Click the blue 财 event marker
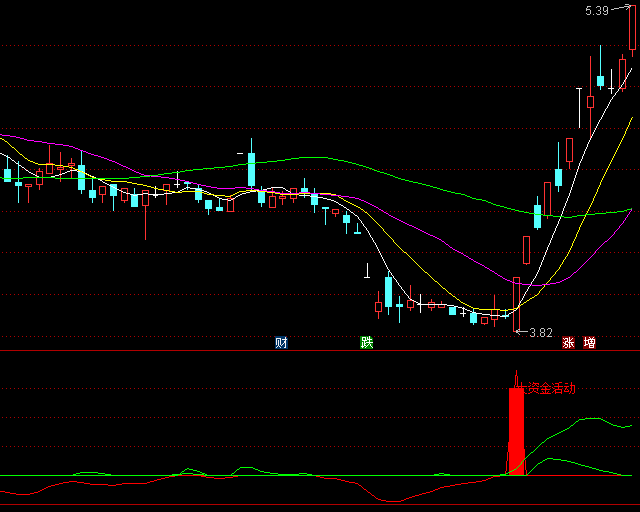The width and height of the screenshot is (640, 512). point(281,342)
